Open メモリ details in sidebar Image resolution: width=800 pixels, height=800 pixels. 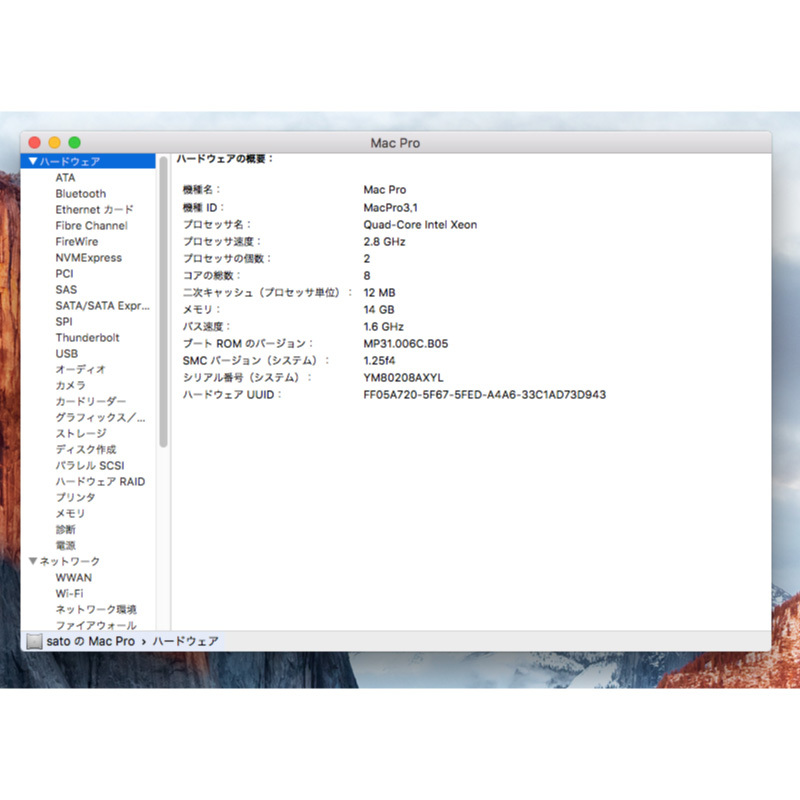[70, 513]
